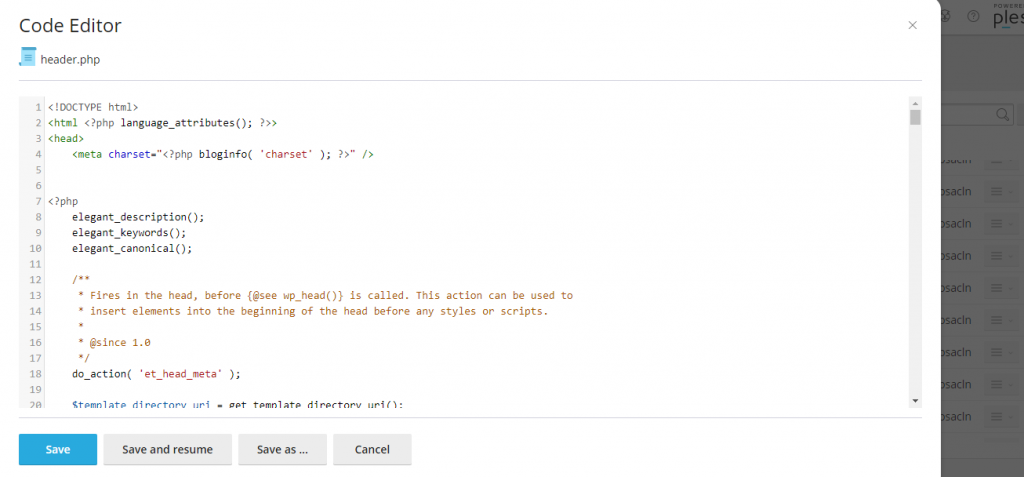Image resolution: width=1024 pixels, height=477 pixels.
Task: Click the Plesk logo behind the dialog
Action: click(1008, 16)
